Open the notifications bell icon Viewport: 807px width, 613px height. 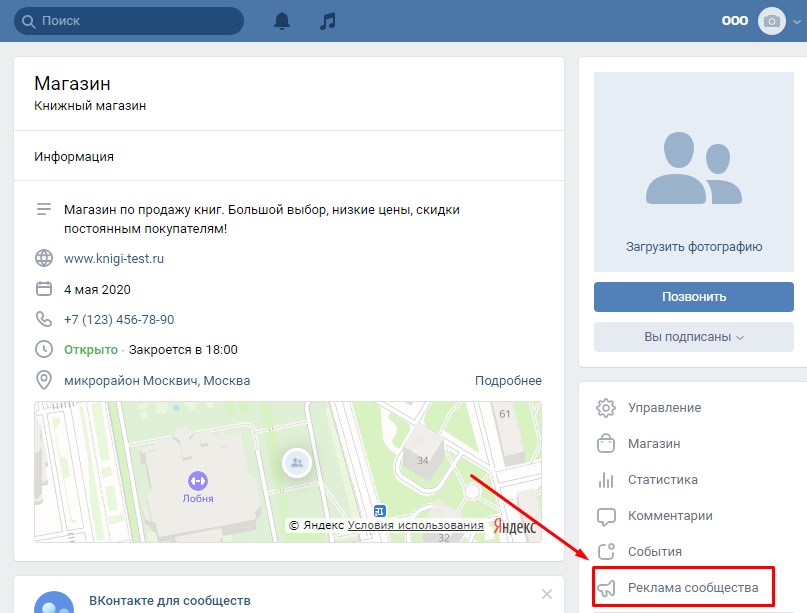tap(283, 21)
